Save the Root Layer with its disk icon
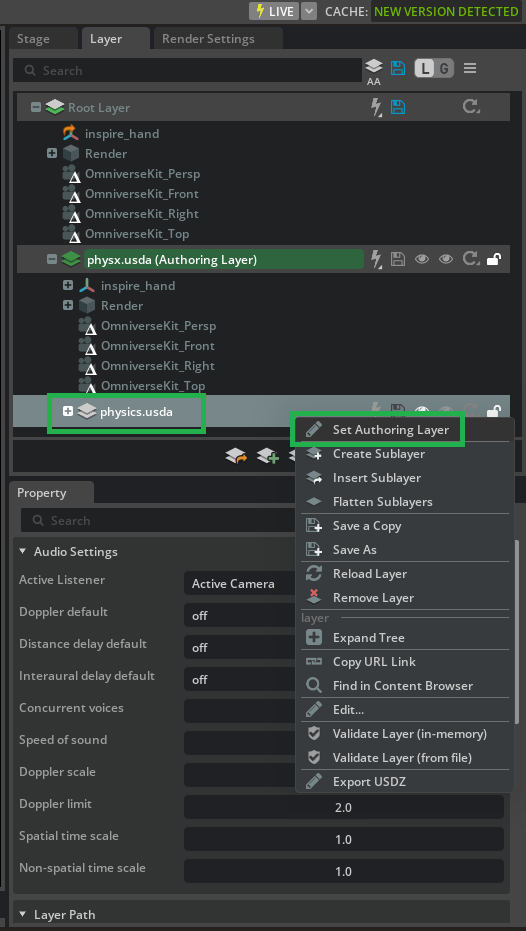526x931 pixels. pos(398,107)
